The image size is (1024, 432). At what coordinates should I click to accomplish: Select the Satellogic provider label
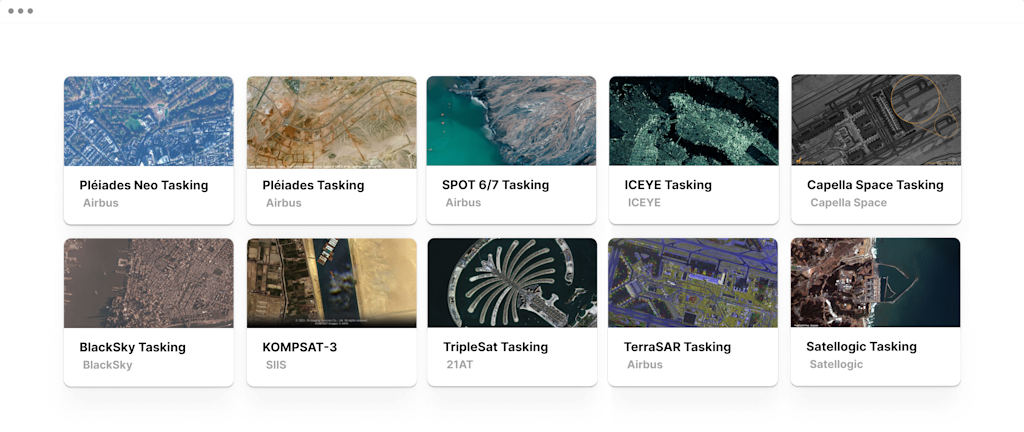[836, 364]
